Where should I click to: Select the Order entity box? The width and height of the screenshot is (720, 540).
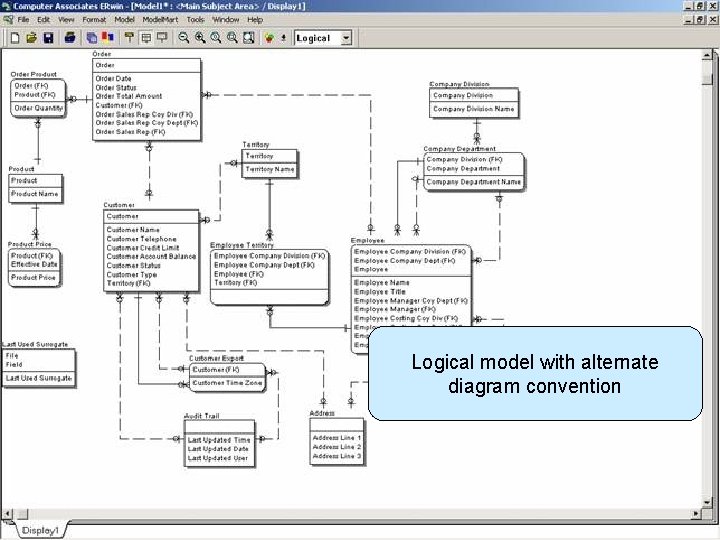click(x=146, y=99)
